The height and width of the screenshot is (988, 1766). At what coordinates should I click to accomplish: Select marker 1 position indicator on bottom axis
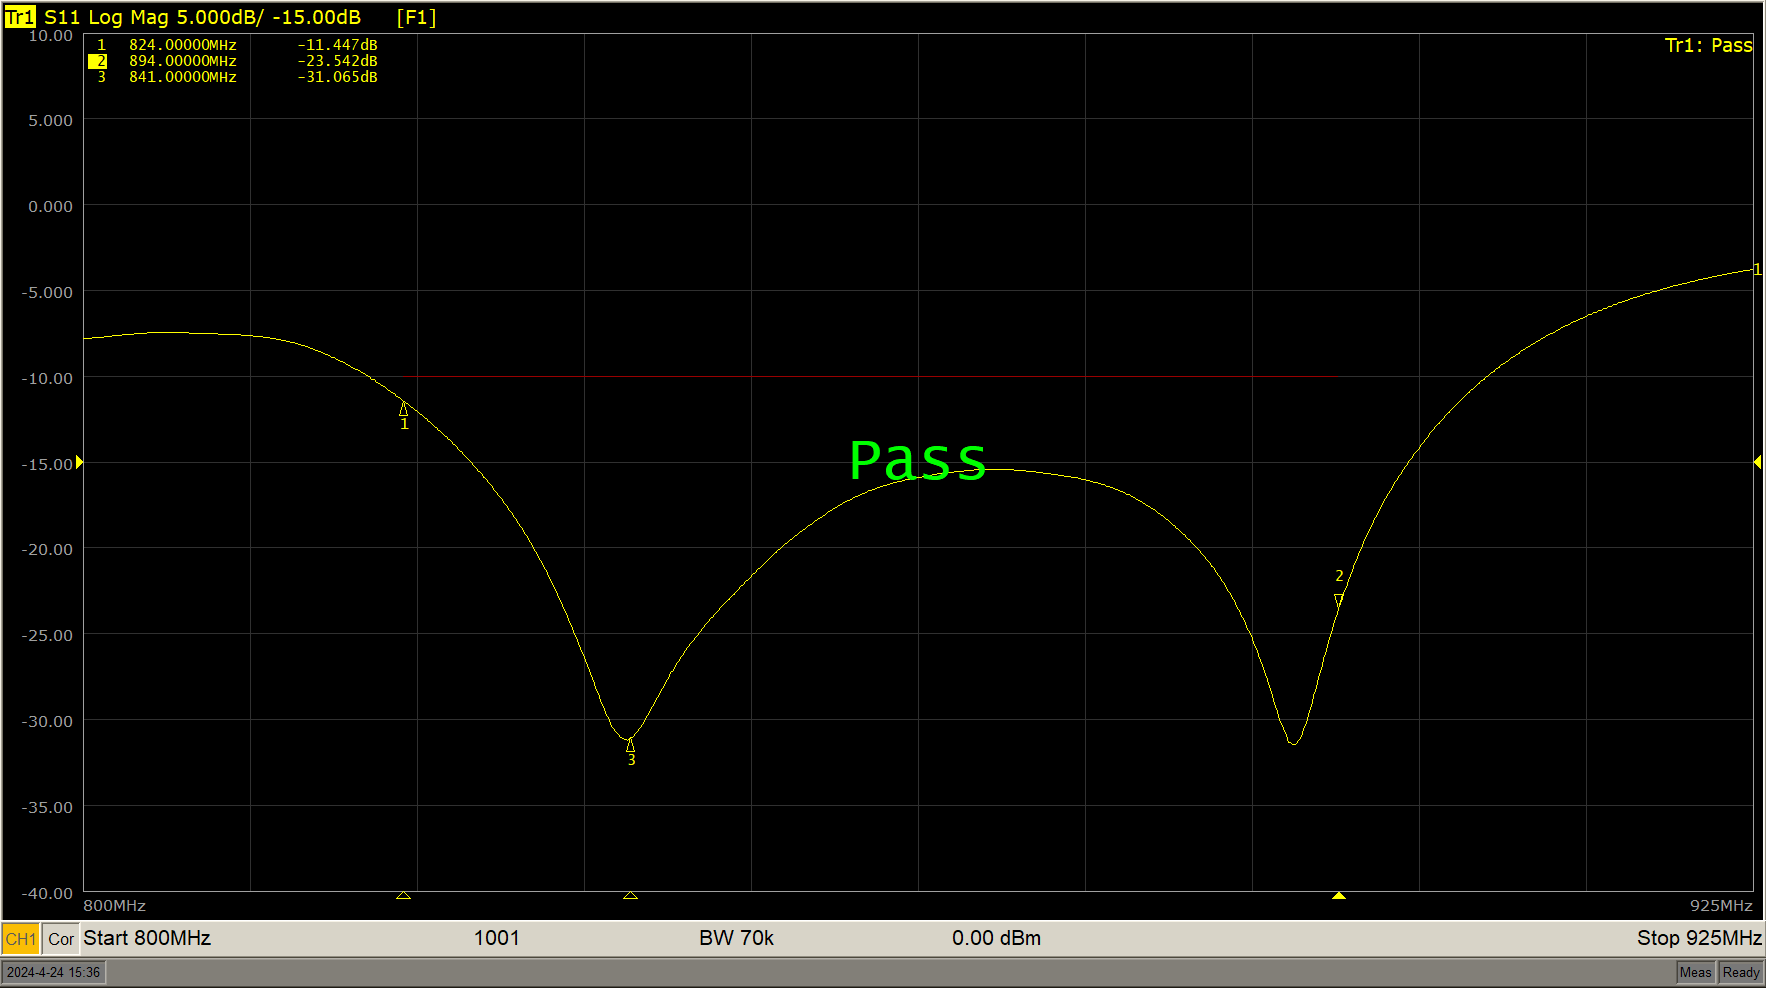(x=403, y=895)
